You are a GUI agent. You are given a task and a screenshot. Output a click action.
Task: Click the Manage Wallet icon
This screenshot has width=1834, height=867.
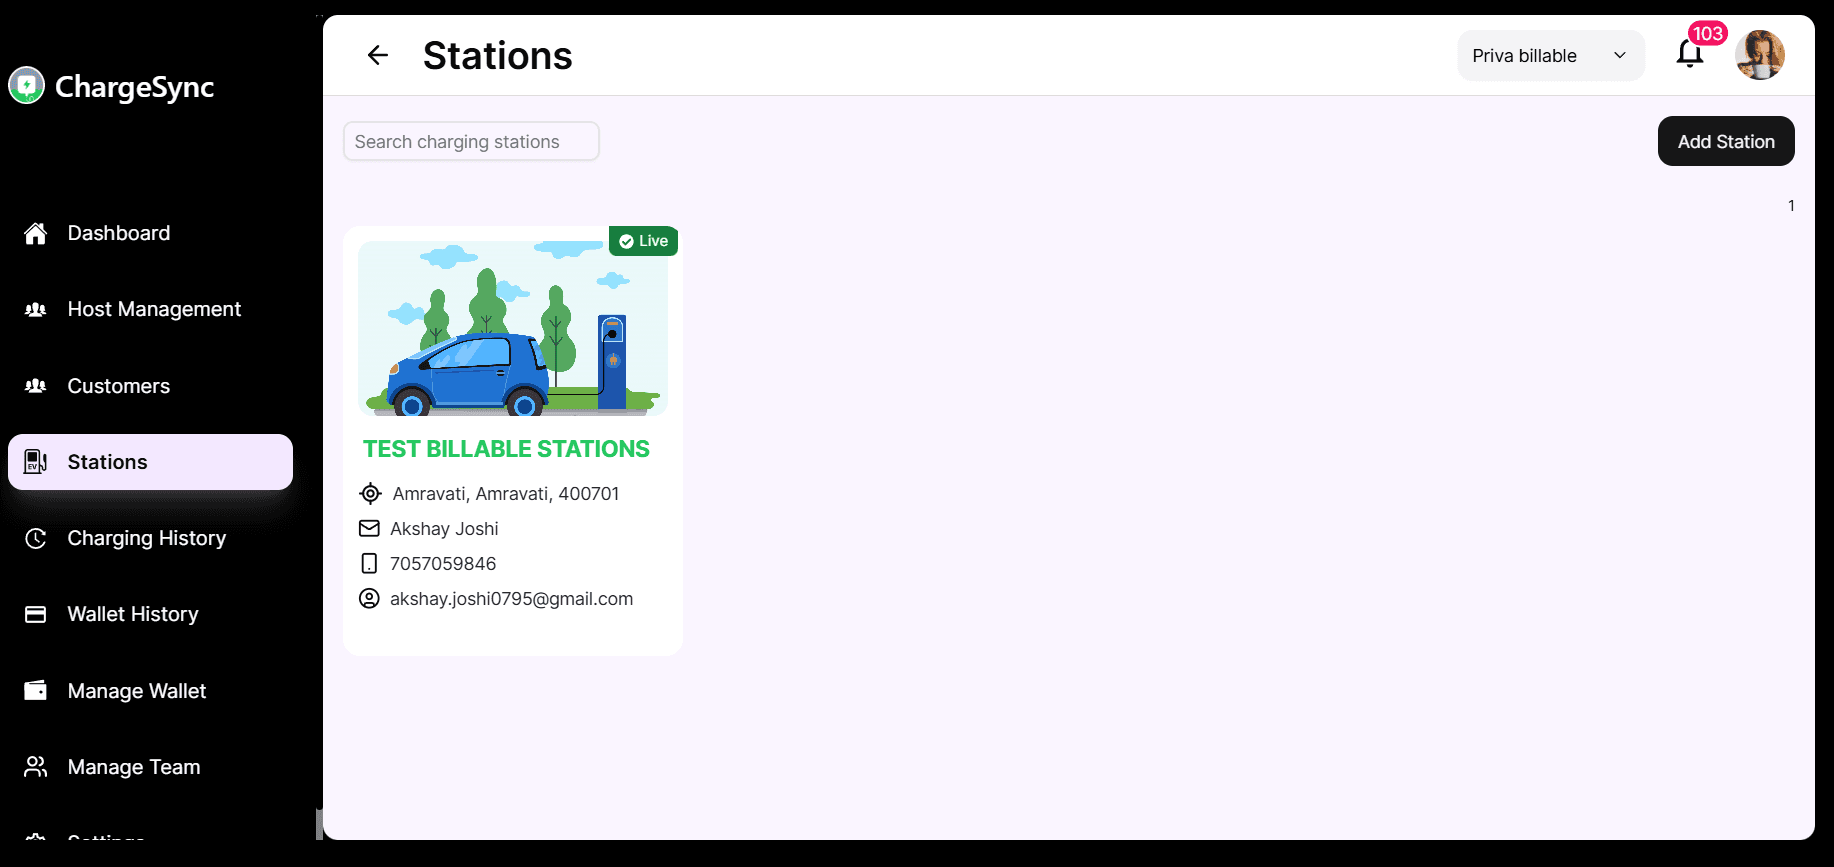coord(36,691)
